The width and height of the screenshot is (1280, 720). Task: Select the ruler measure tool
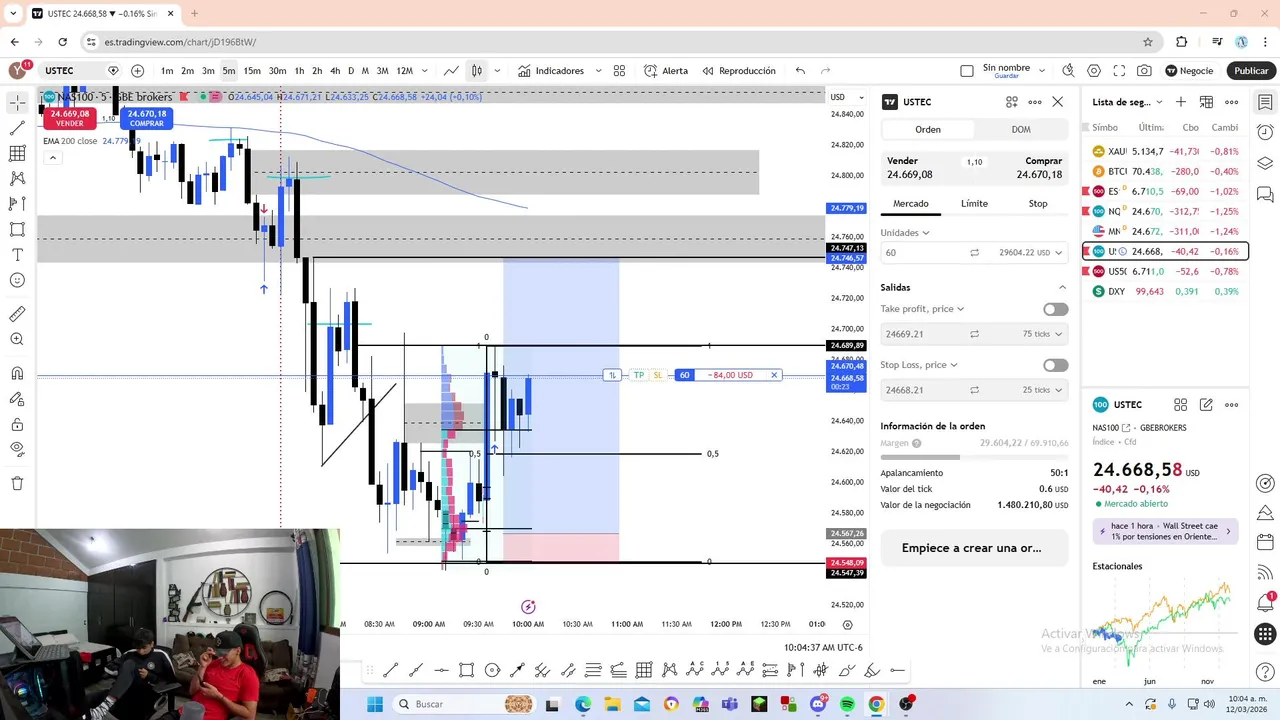click(x=17, y=314)
